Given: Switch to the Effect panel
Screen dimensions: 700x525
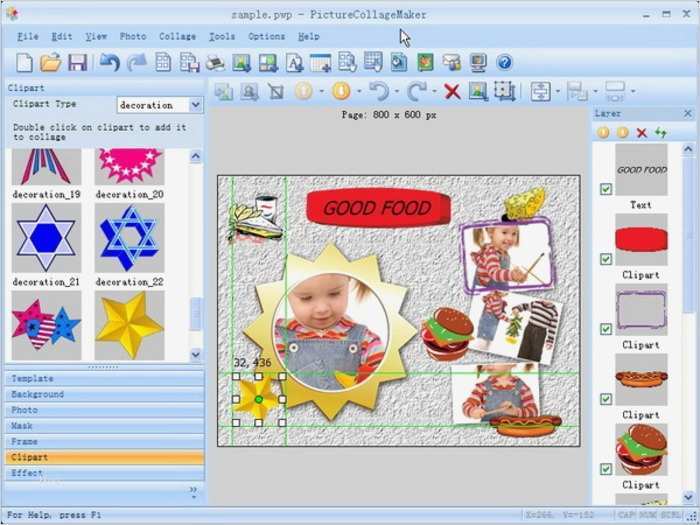Looking at the screenshot, I should (104, 473).
